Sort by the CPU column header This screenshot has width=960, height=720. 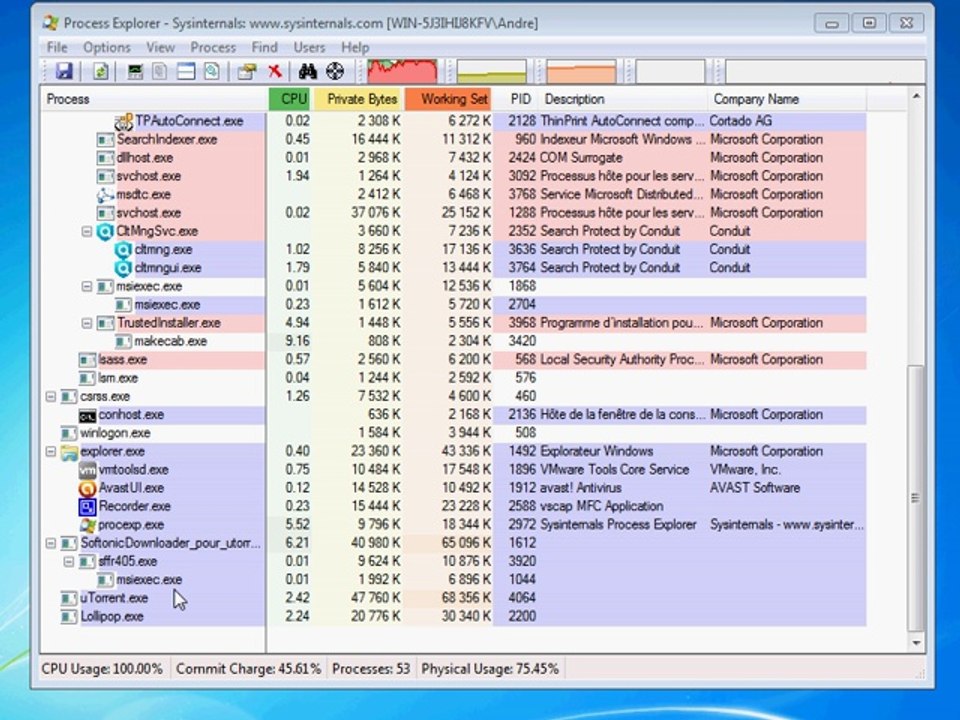tap(291, 99)
